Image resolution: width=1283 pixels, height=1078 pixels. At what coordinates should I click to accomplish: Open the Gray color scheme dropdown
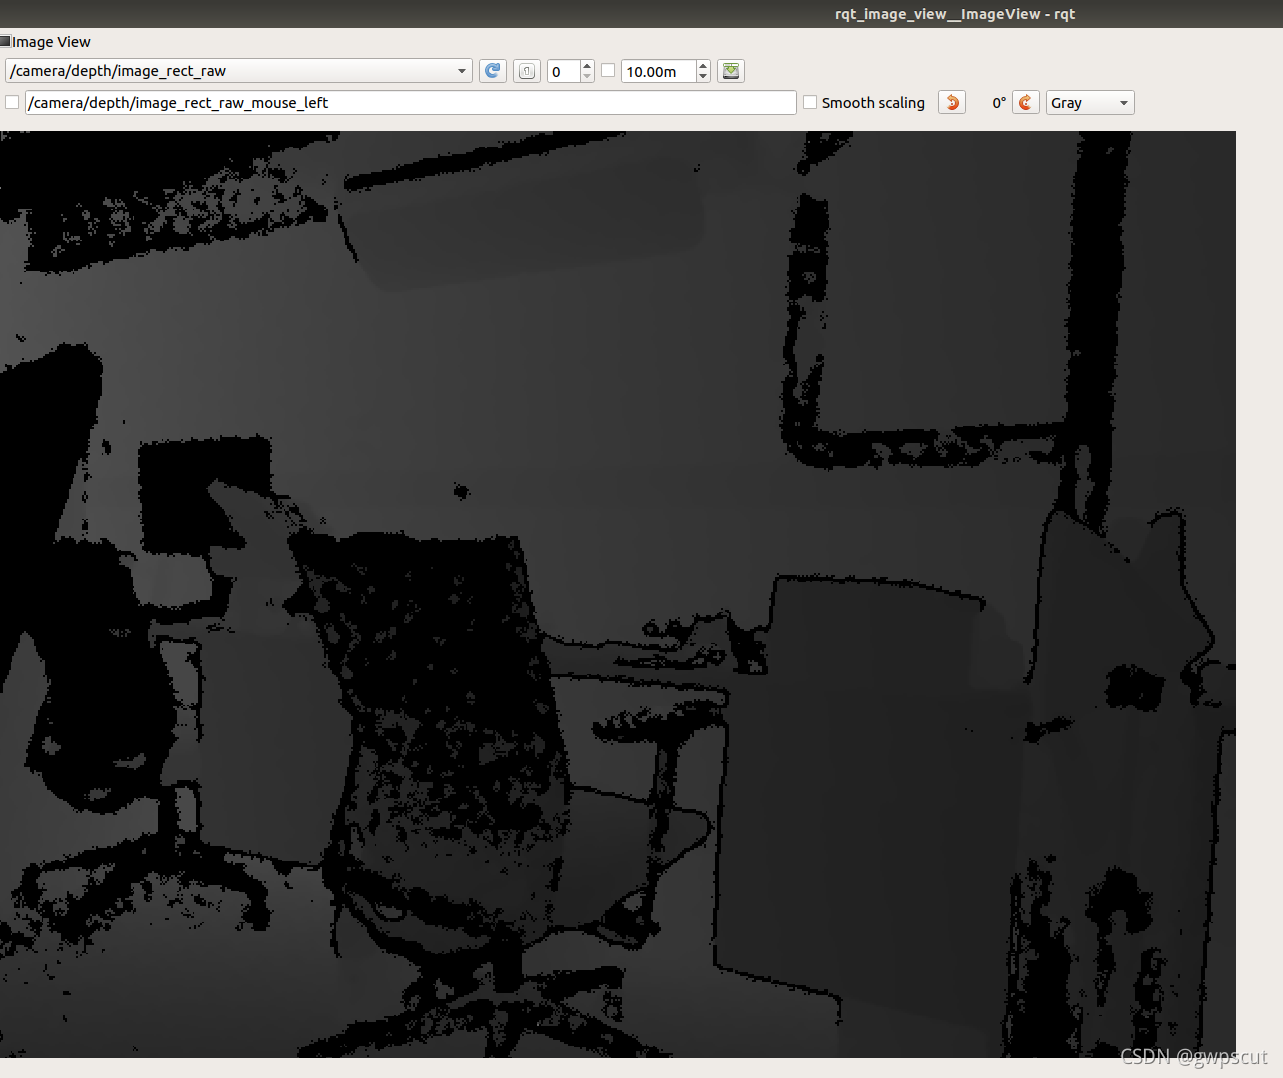pyautogui.click(x=1090, y=103)
